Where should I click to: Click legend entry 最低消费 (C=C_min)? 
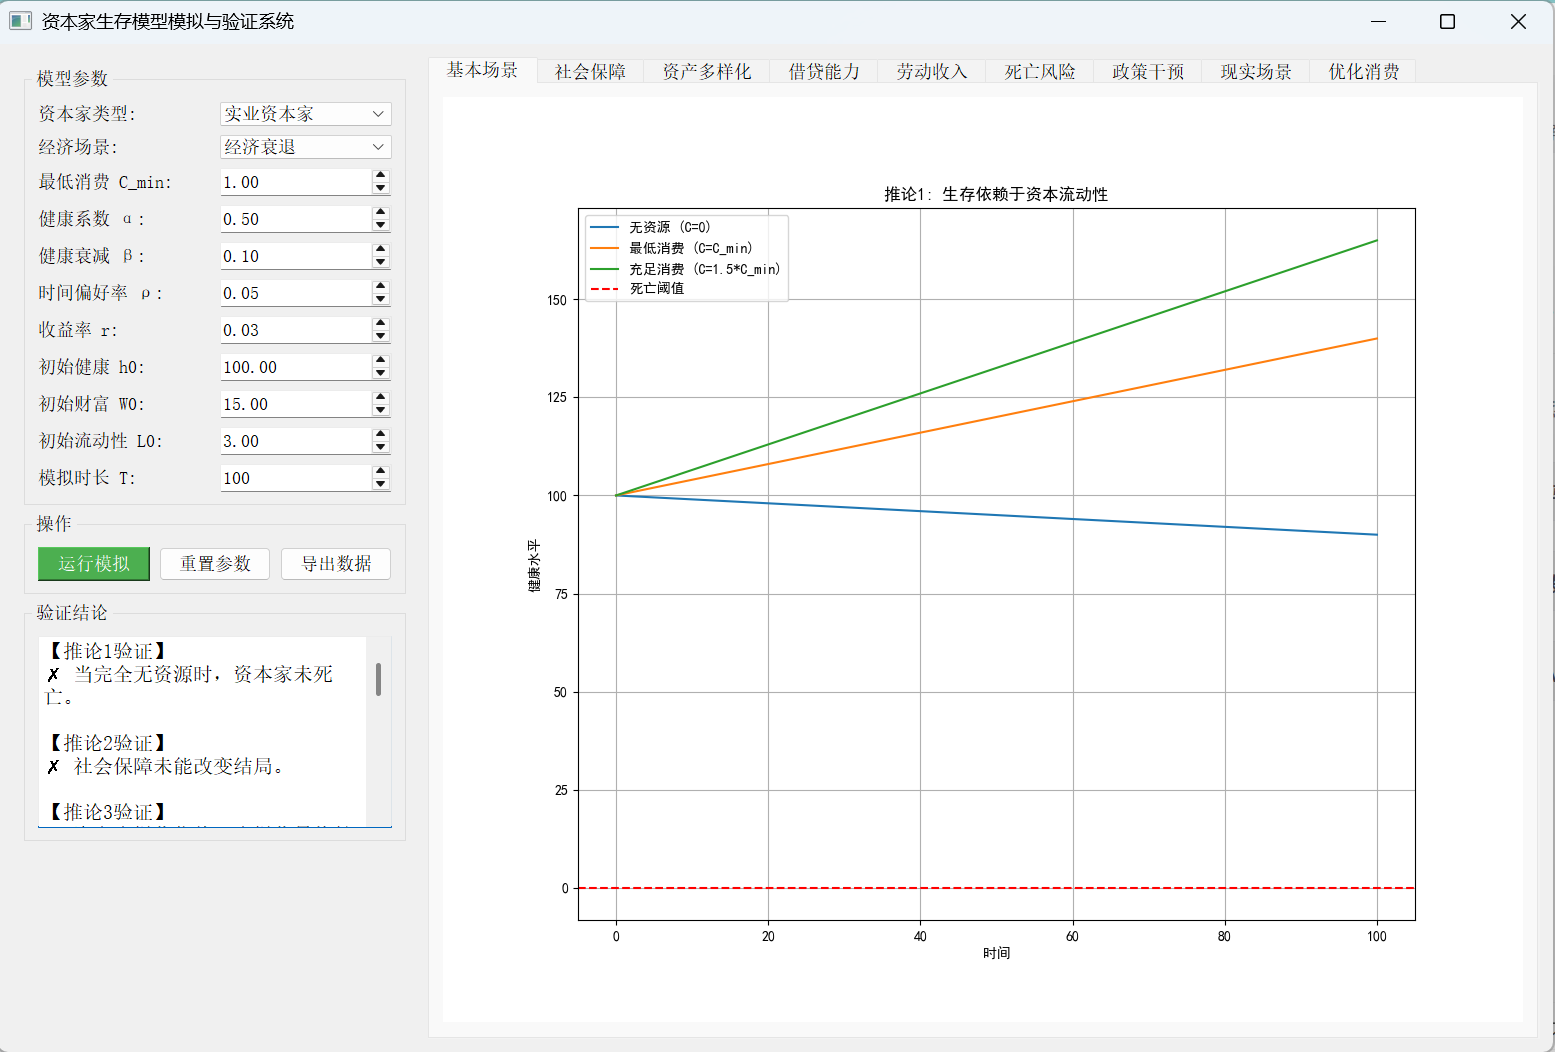tap(690, 248)
